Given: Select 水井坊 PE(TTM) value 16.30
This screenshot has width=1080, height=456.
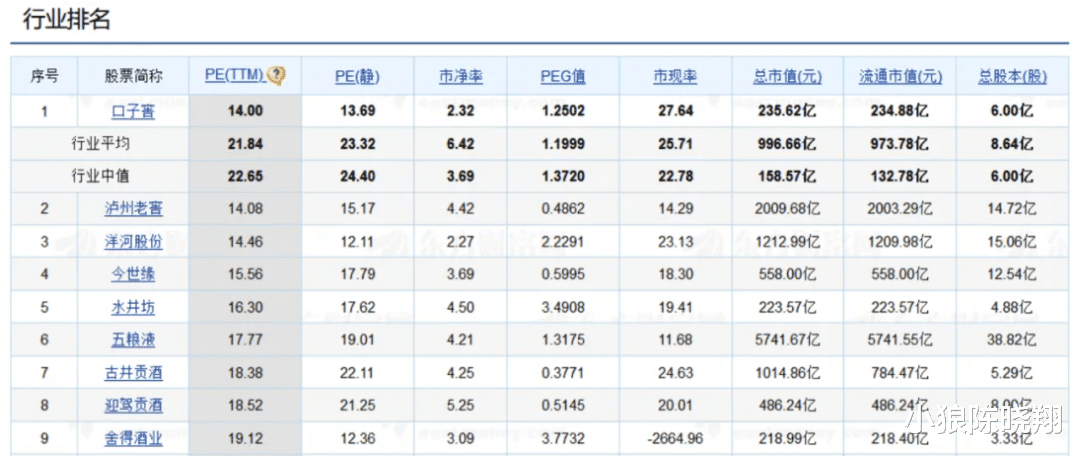Looking at the screenshot, I should coord(245,307).
